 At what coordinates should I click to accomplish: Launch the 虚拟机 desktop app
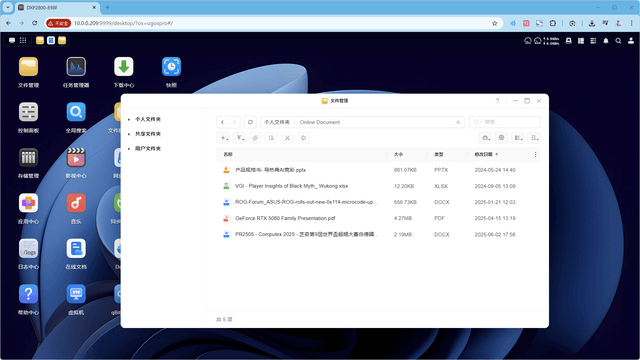[76, 294]
